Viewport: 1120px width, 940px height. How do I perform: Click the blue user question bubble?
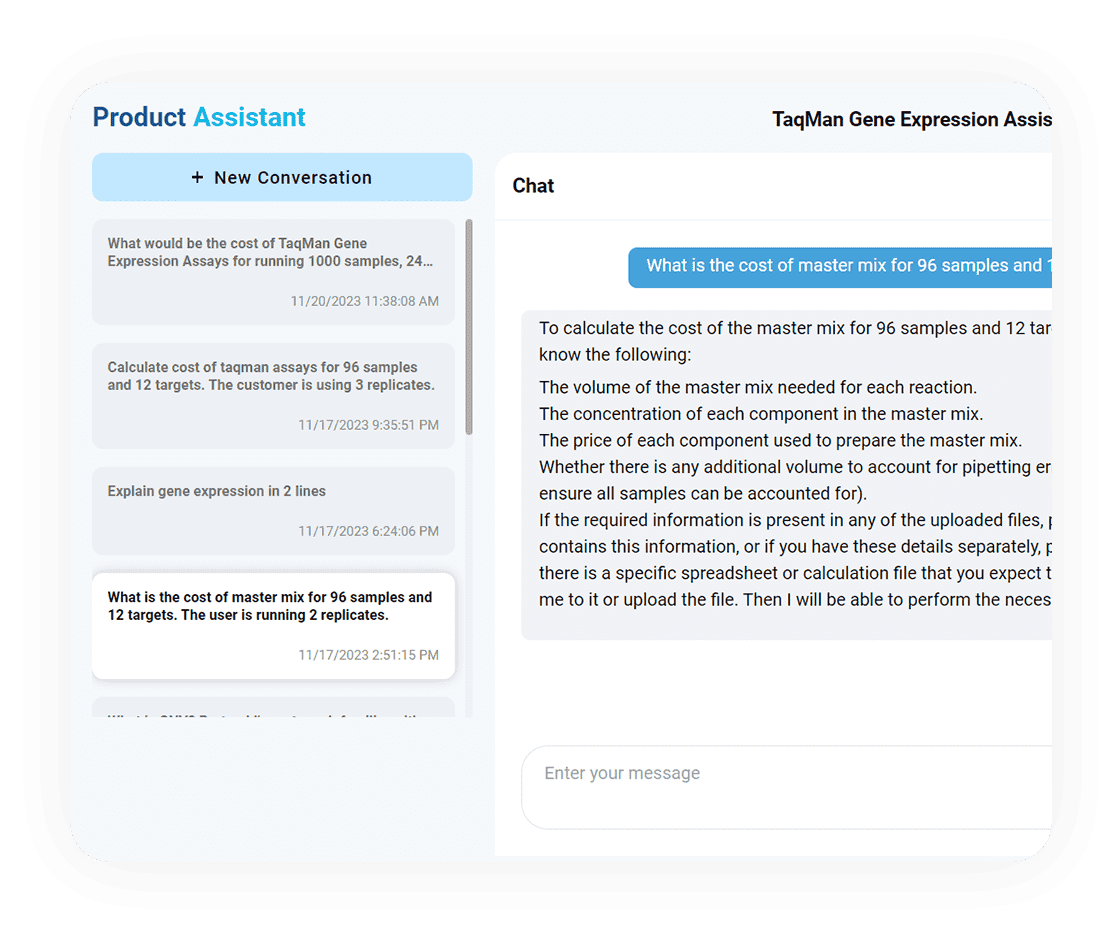pos(842,266)
